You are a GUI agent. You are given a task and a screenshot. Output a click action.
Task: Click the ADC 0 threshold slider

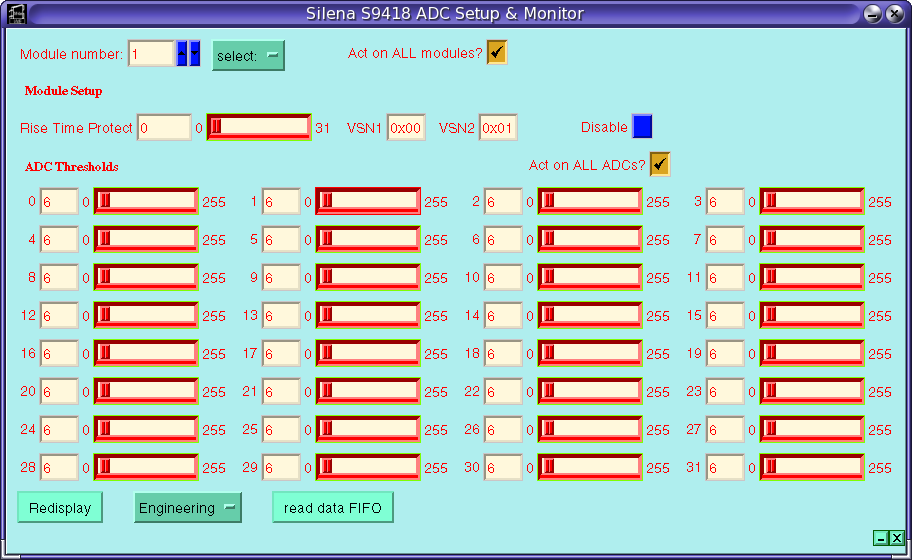[x=146, y=202]
